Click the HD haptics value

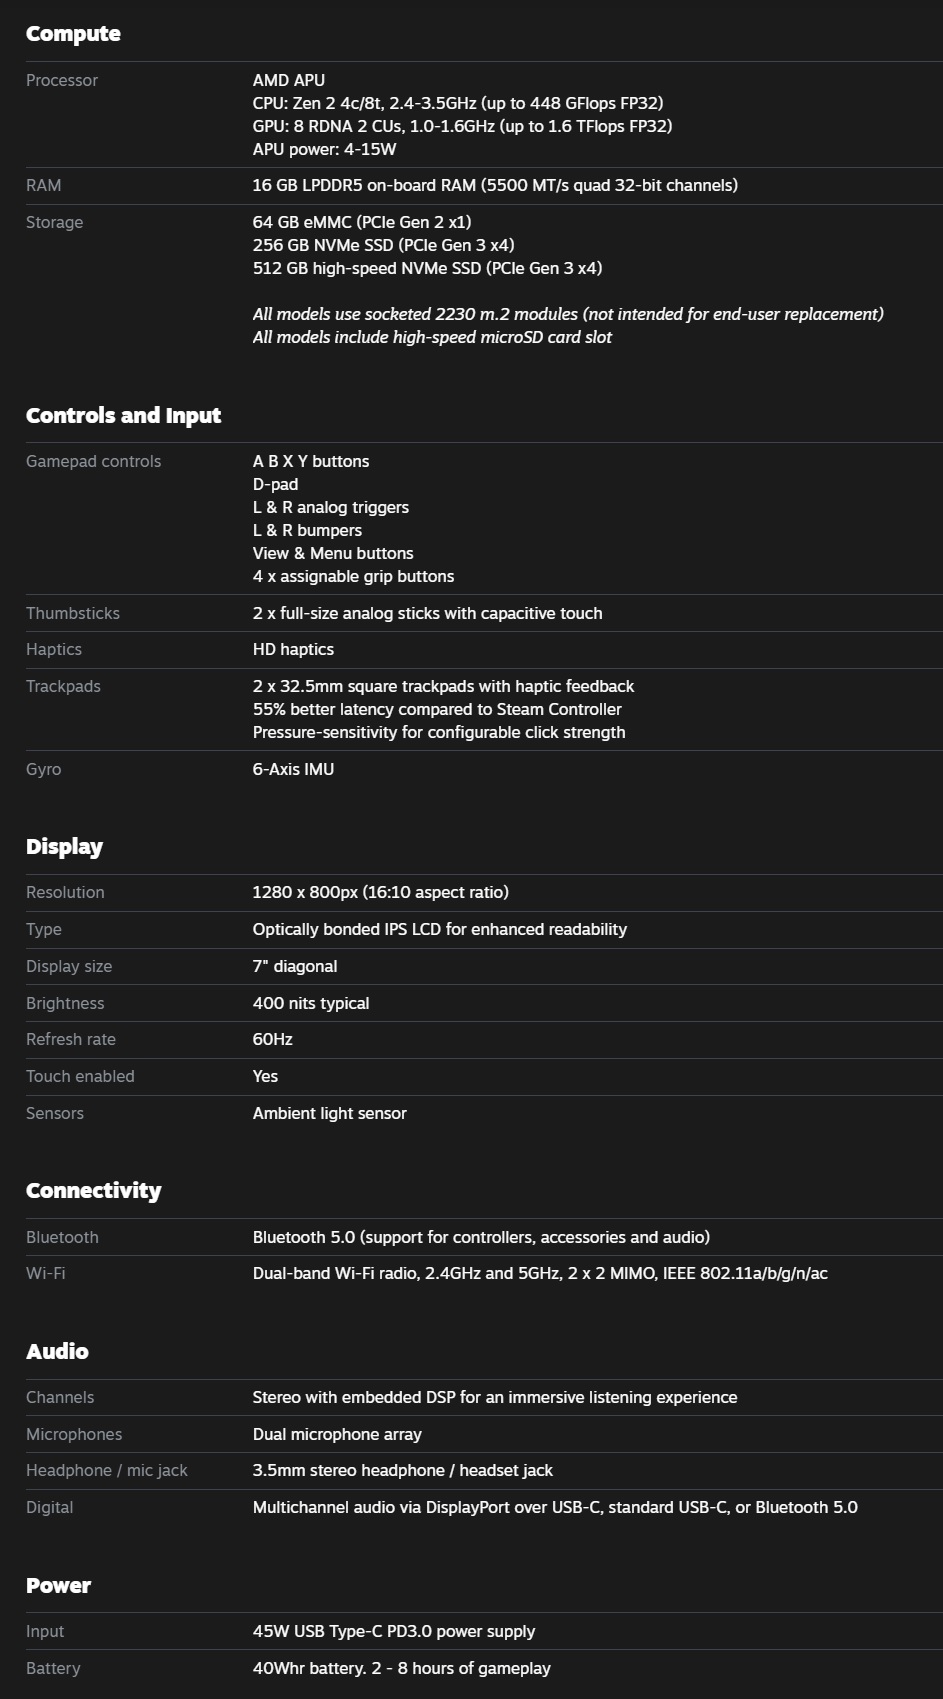pyautogui.click(x=293, y=650)
